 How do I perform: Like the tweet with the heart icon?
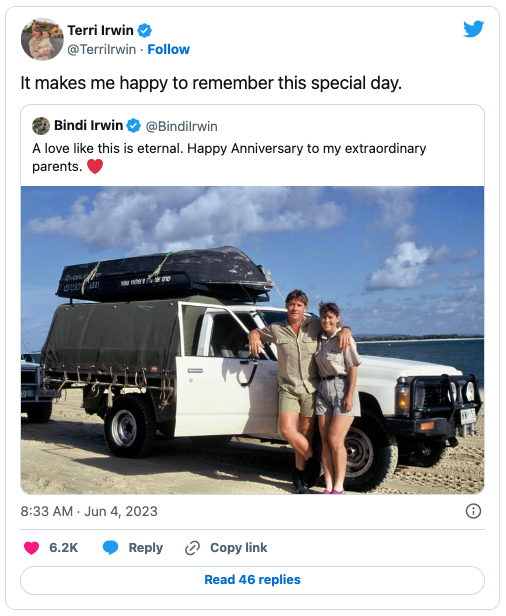(32, 548)
